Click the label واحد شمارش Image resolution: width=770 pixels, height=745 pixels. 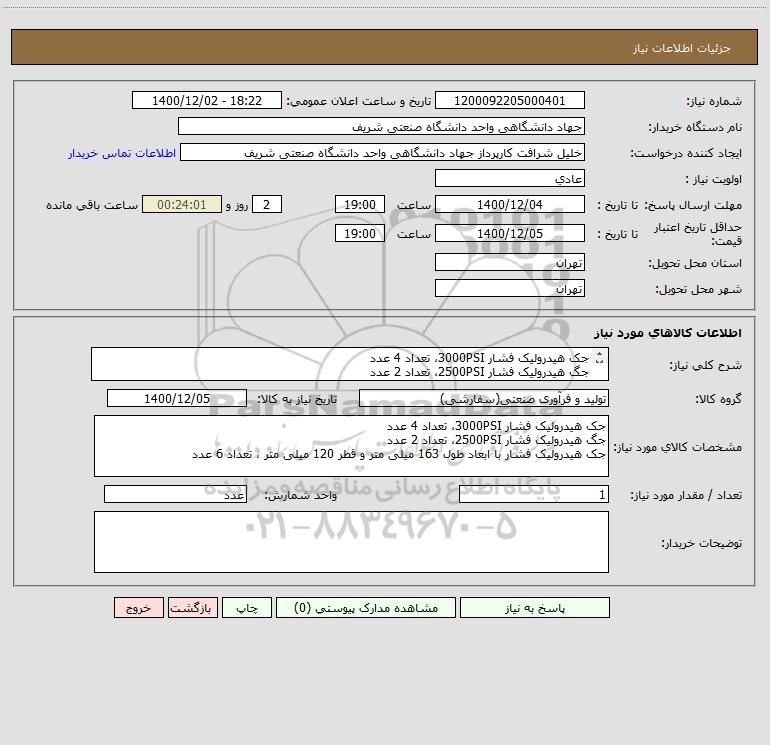tap(301, 495)
